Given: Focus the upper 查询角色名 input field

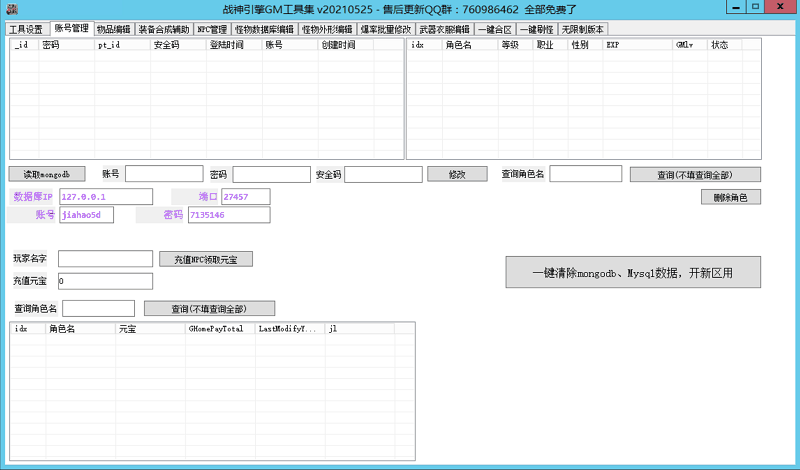Looking at the screenshot, I should 586,174.
